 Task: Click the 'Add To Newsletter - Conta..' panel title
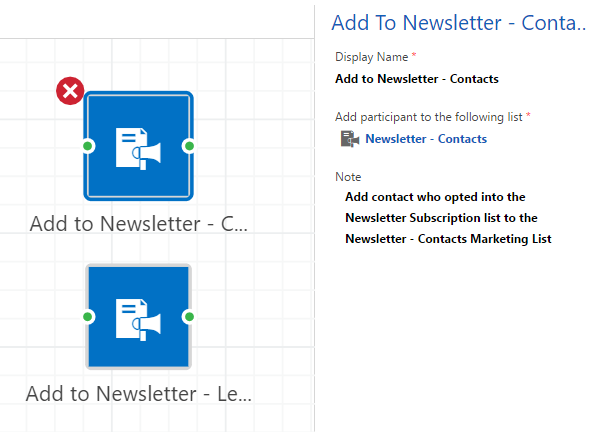pyautogui.click(x=459, y=23)
